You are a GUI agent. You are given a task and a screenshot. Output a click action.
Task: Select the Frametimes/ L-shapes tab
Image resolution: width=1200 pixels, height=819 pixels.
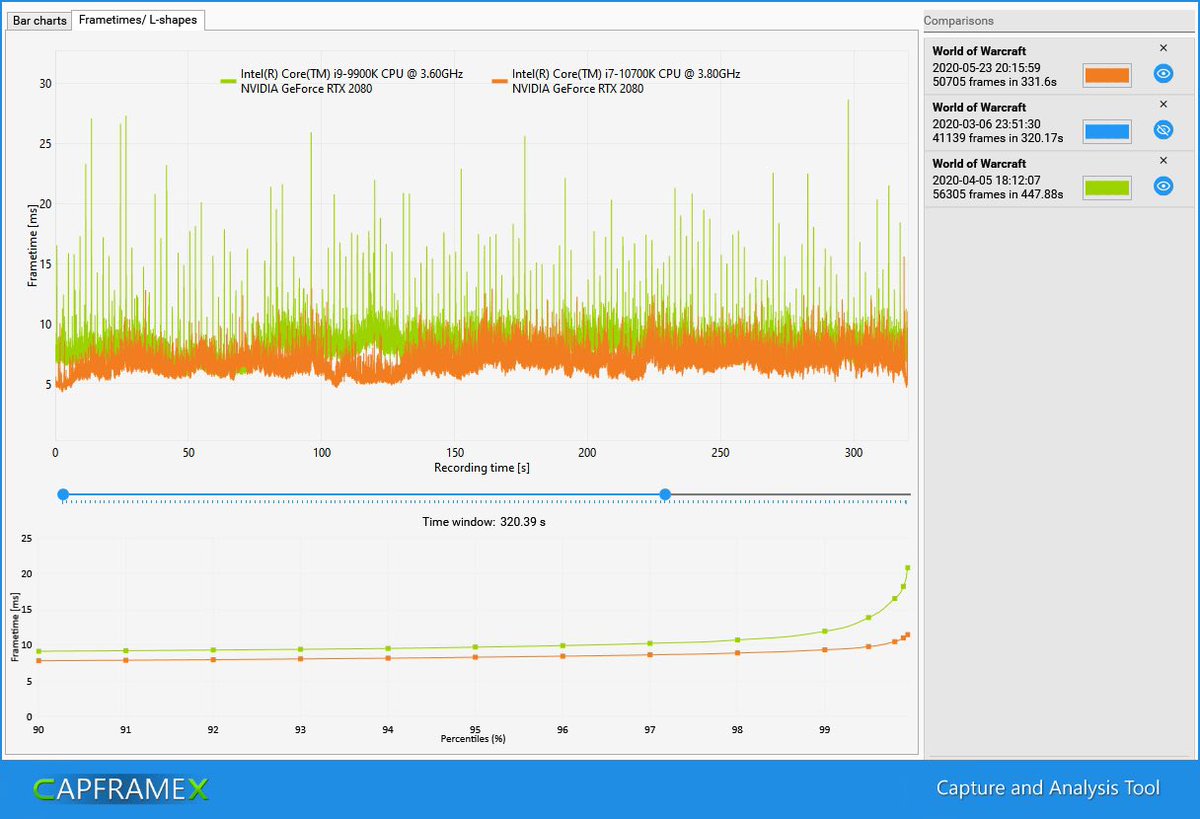(x=138, y=19)
